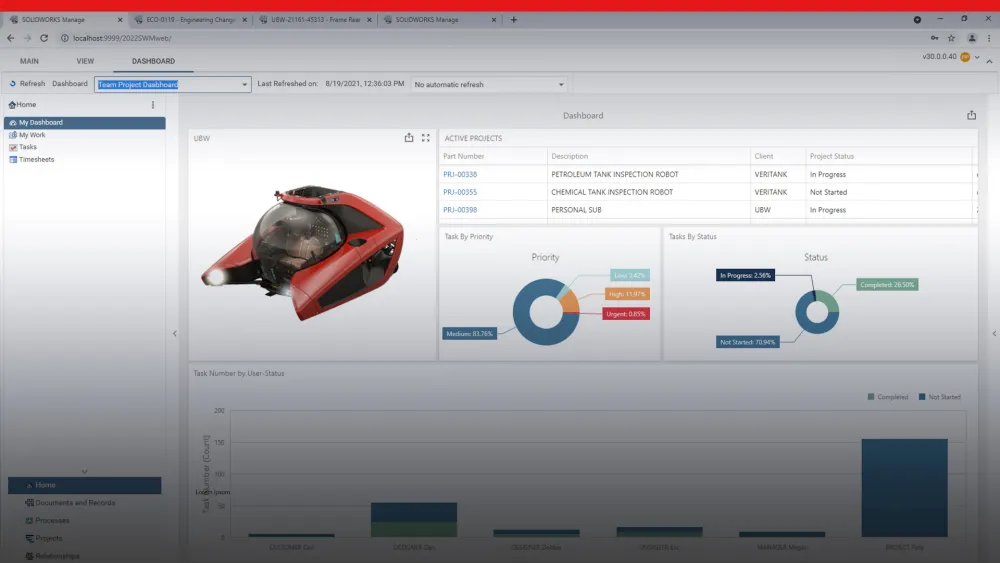Click the browser address bar URL
This screenshot has height=563, width=1000.
(122, 38)
